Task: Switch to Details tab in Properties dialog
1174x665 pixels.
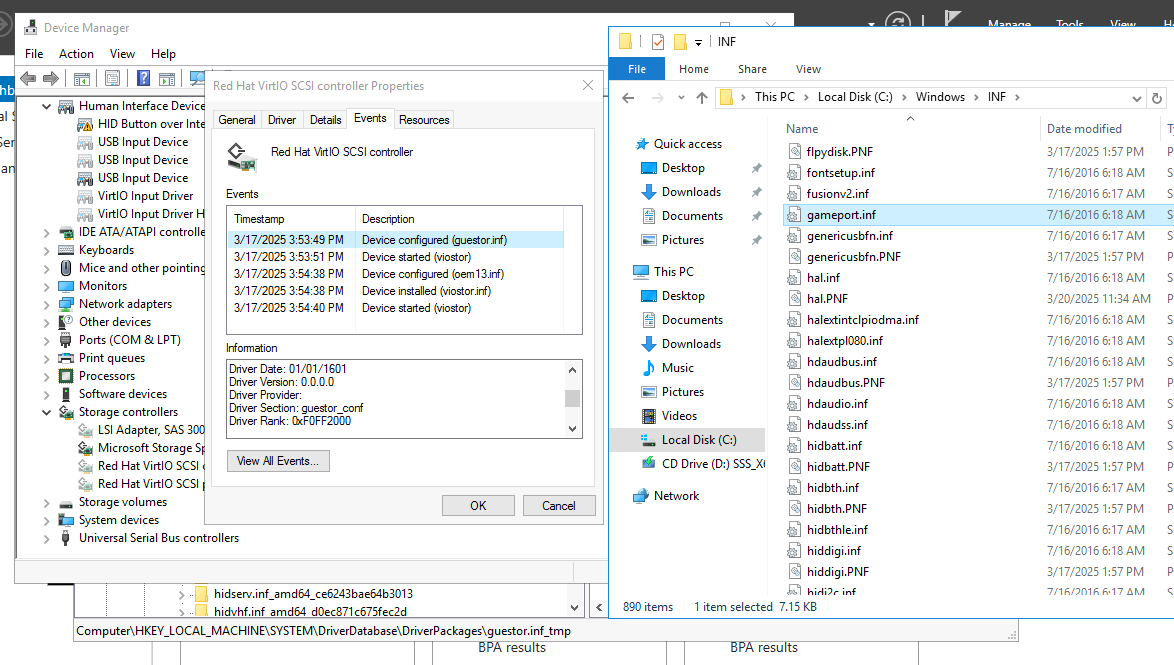Action: (x=325, y=120)
